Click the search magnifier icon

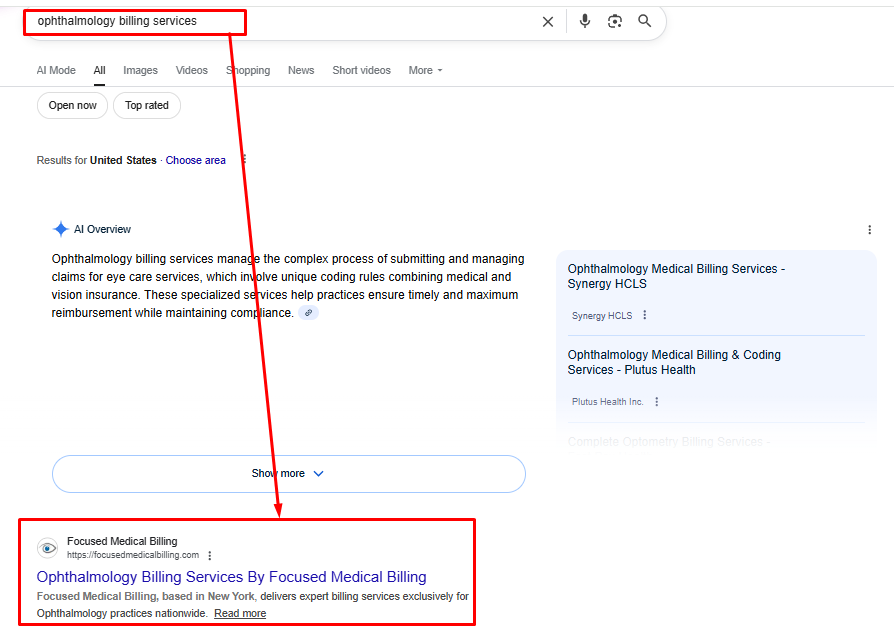click(x=644, y=21)
